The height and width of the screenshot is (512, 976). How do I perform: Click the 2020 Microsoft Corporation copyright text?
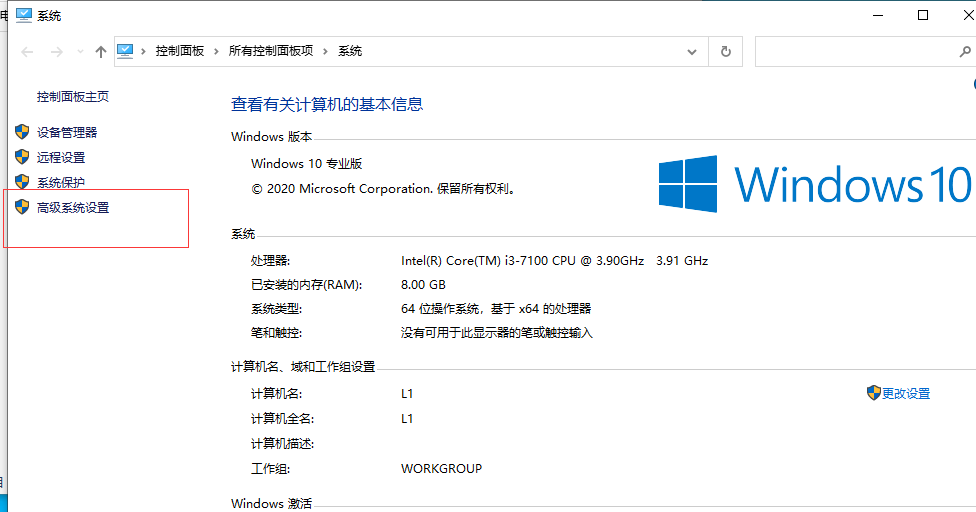pyautogui.click(x=384, y=189)
